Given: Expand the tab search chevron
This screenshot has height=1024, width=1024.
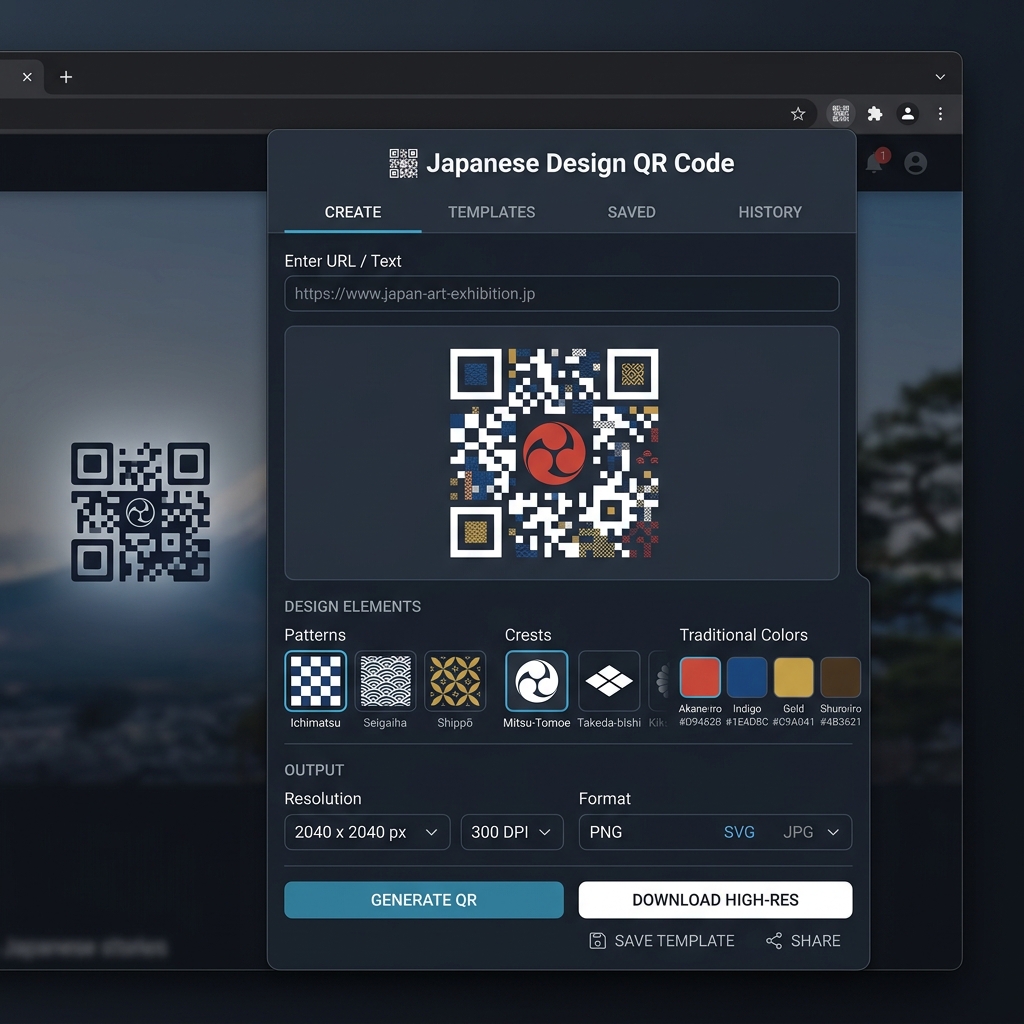Looking at the screenshot, I should click(x=940, y=77).
